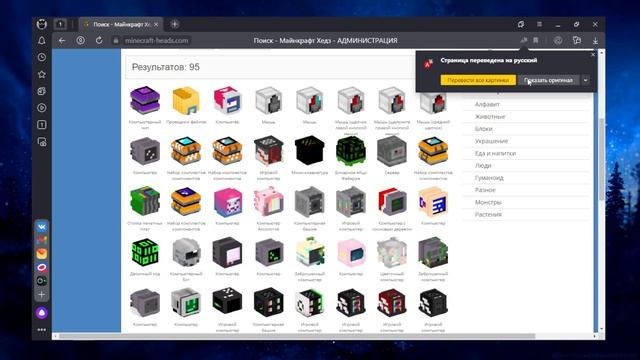640x360 pixels.
Task: Open history clock in the sidebar
Action: pos(42,57)
